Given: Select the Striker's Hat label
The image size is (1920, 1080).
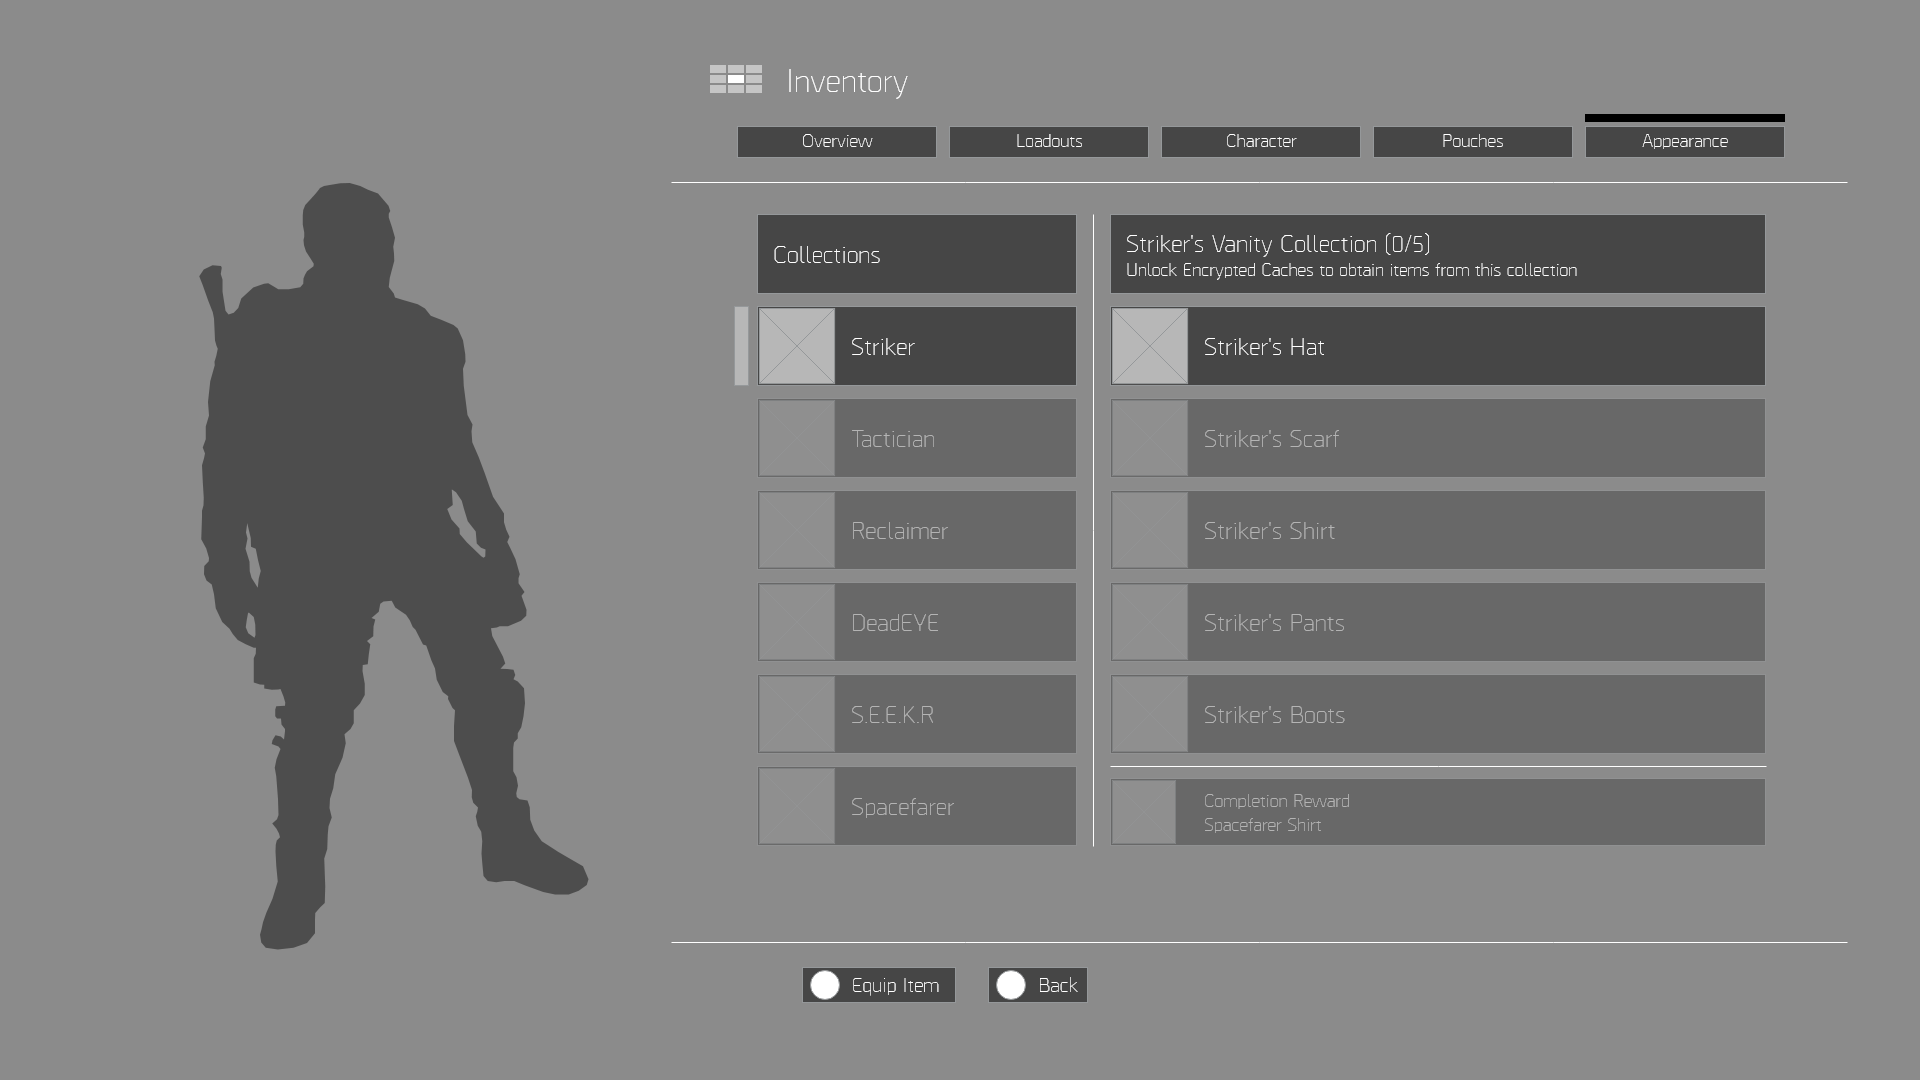Looking at the screenshot, I should point(1264,347).
